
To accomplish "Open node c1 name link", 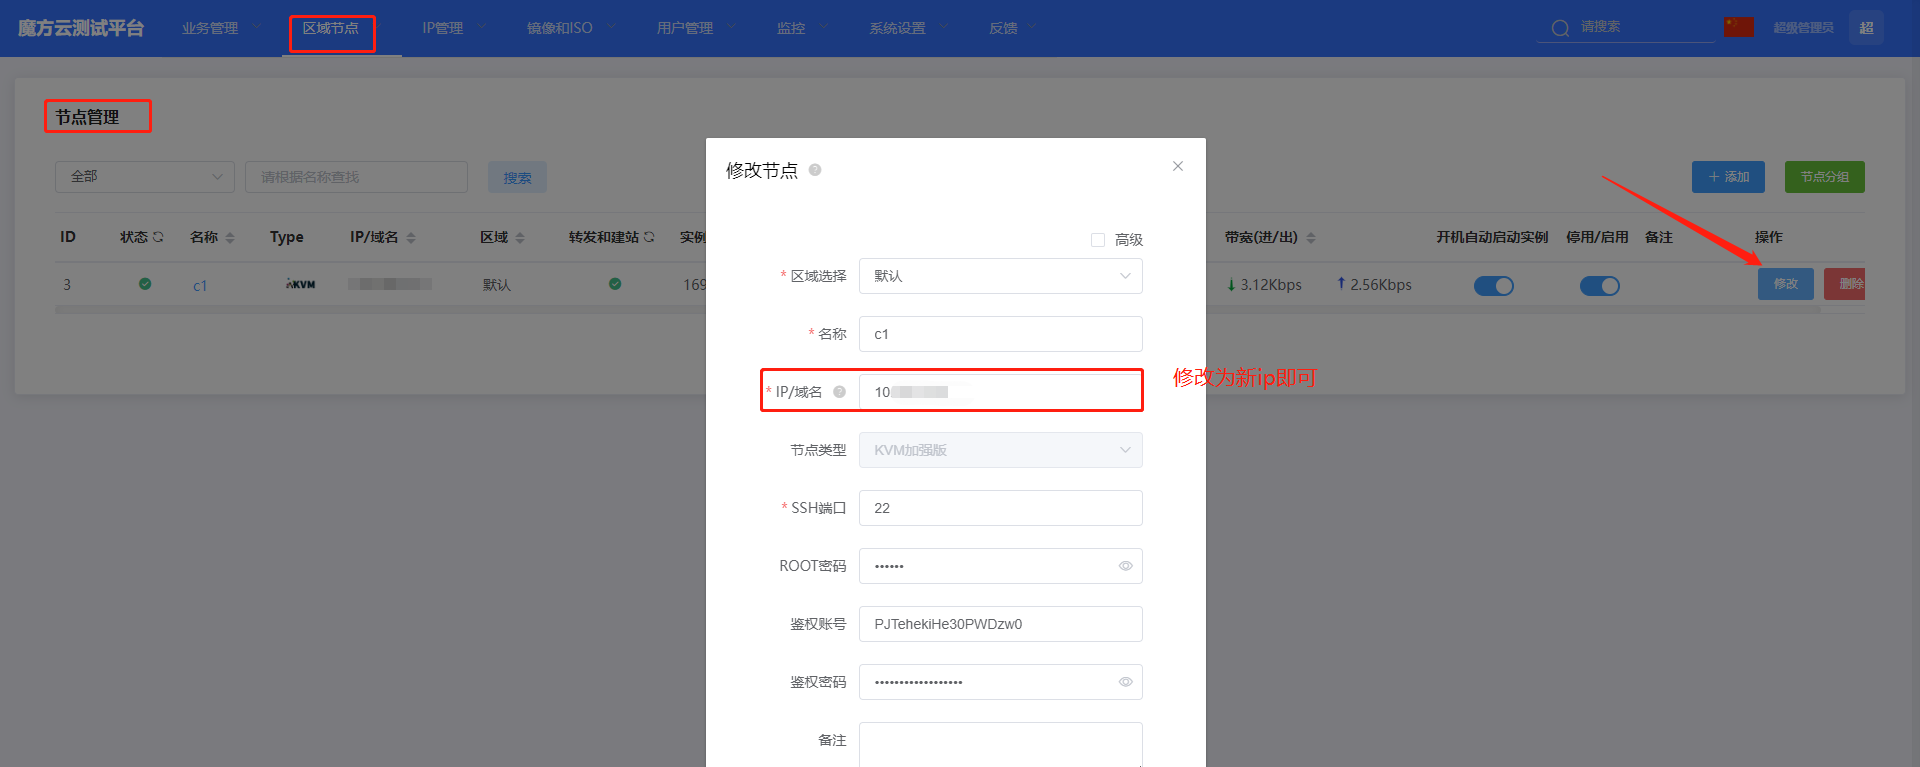I will pyautogui.click(x=200, y=286).
